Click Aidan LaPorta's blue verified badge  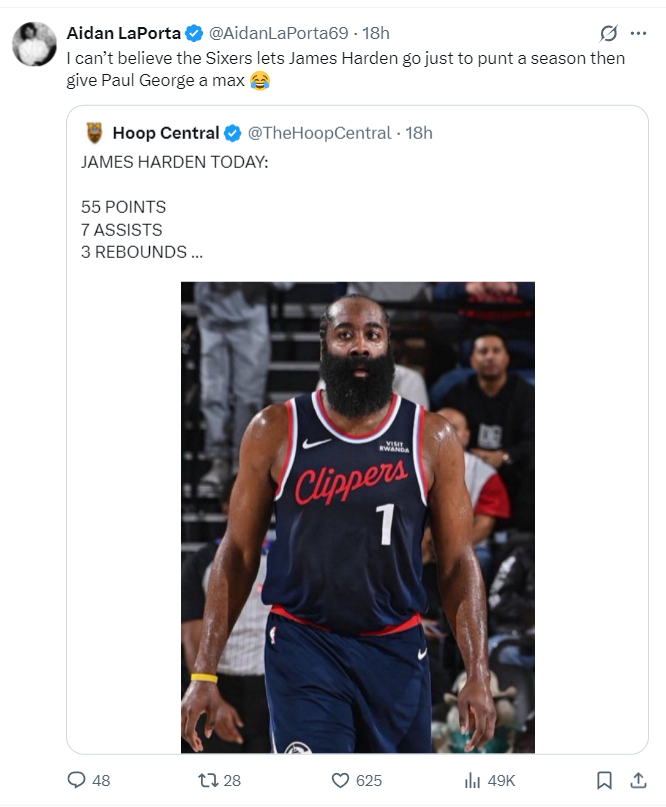194,33
